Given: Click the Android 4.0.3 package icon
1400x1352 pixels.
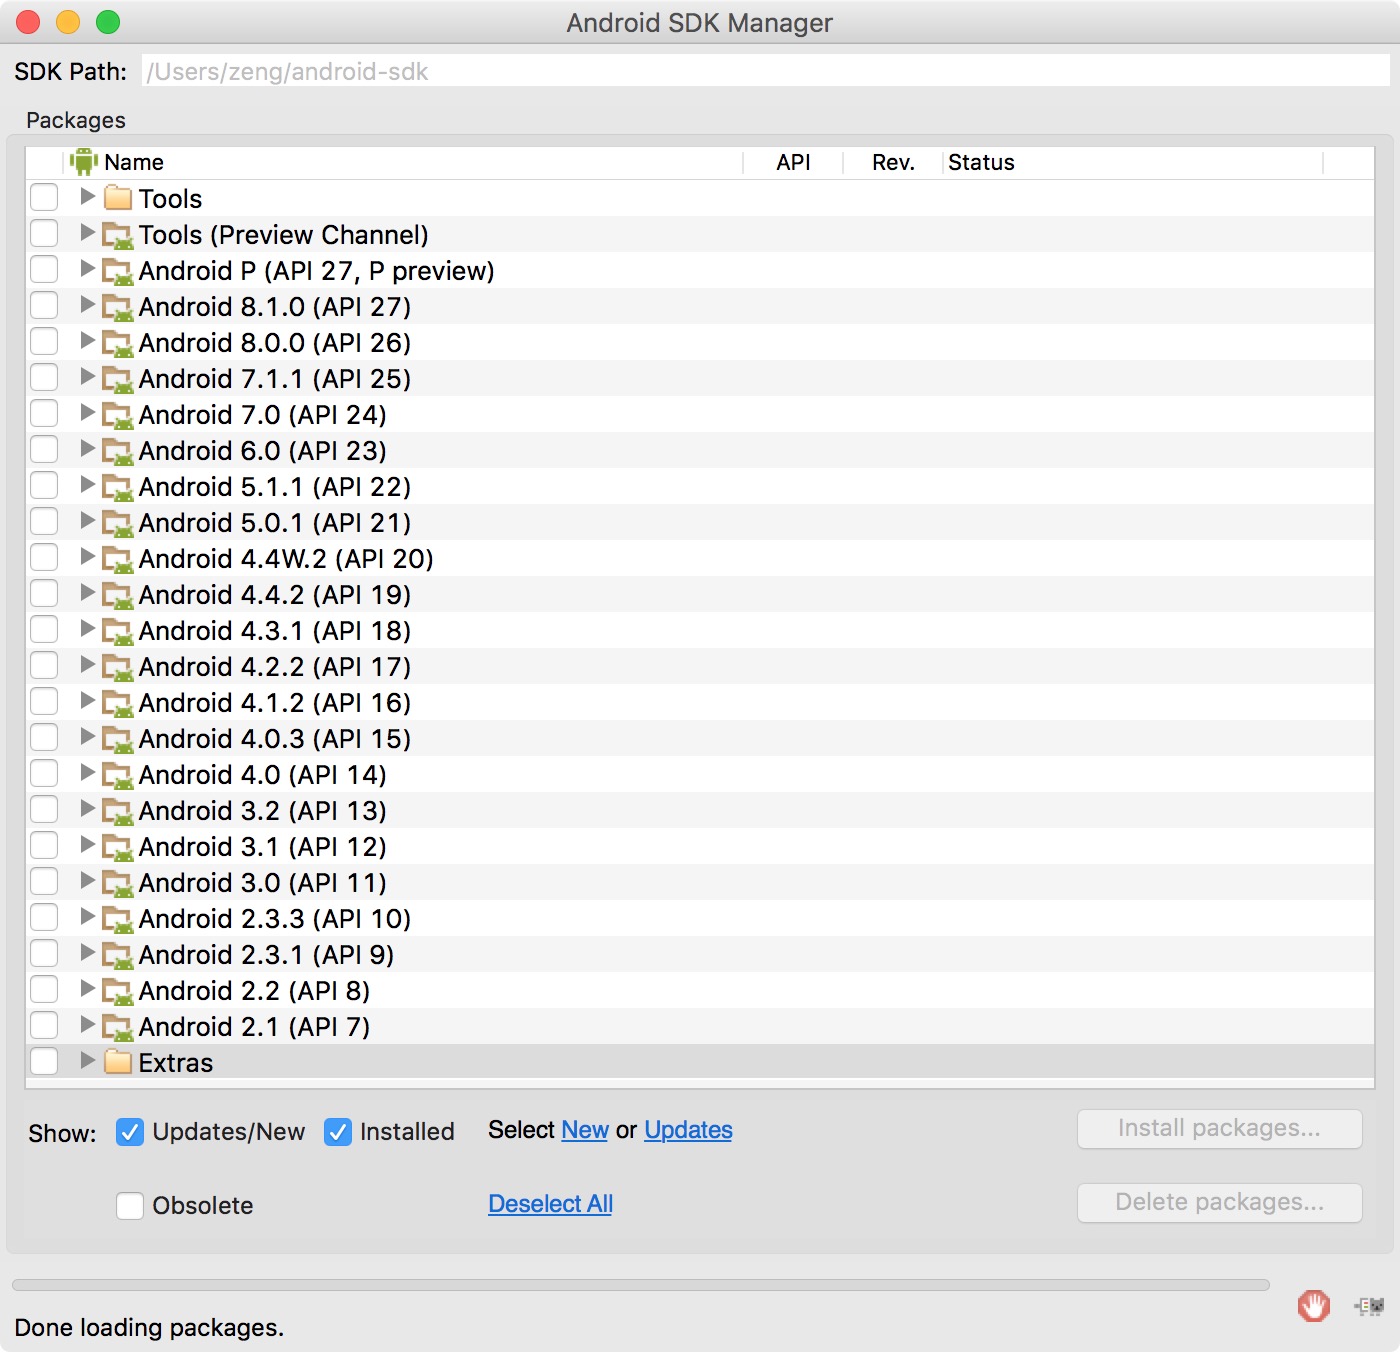Looking at the screenshot, I should pos(118,740).
